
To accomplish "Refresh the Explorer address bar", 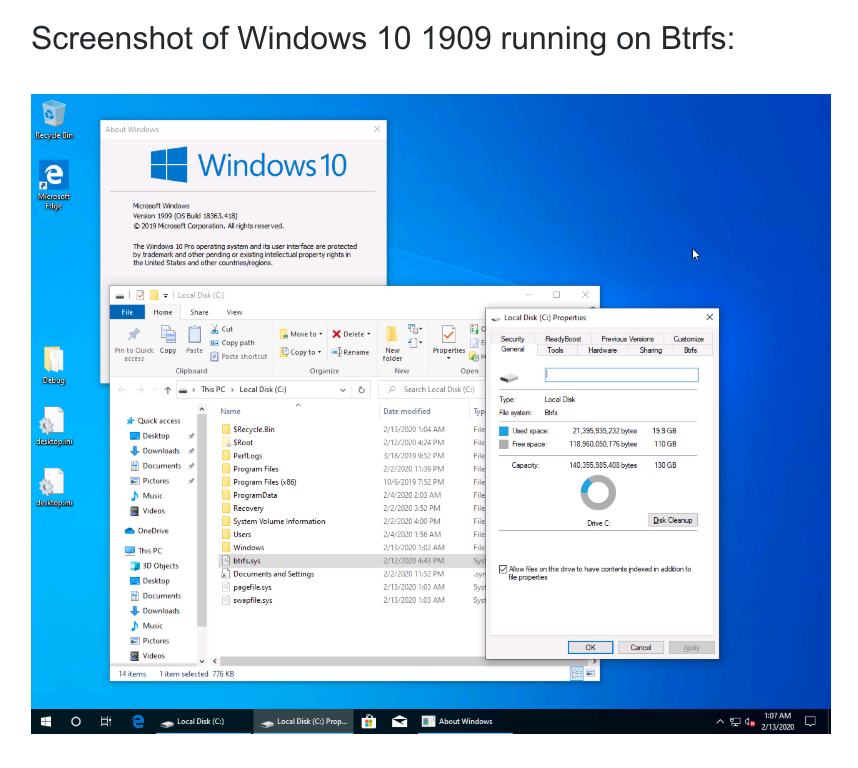I will (361, 389).
